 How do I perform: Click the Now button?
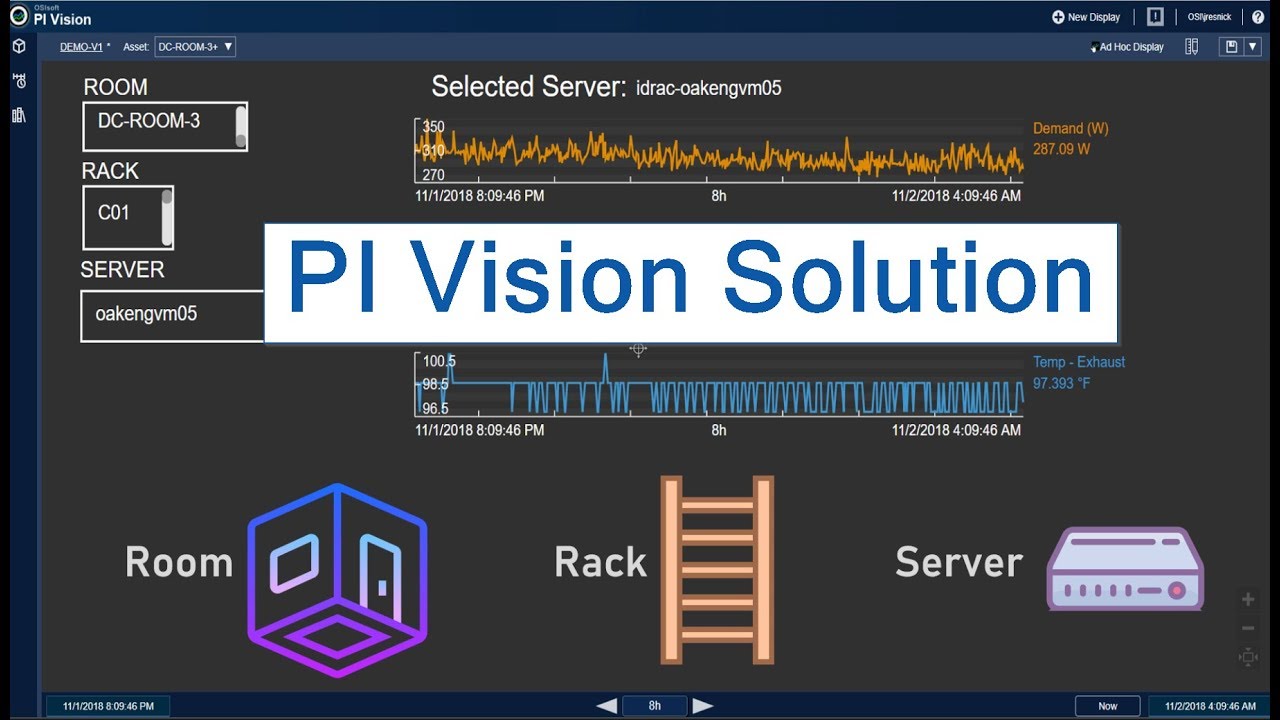1108,706
